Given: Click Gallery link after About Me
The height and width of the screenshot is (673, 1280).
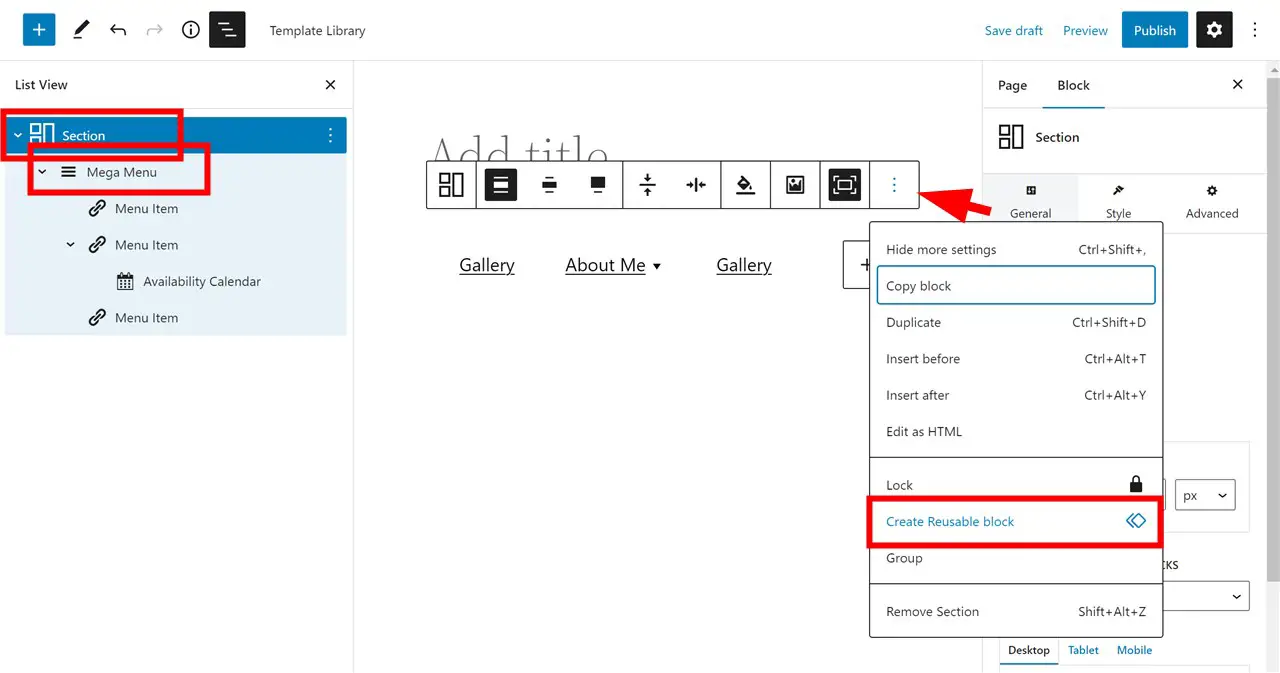Looking at the screenshot, I should point(744,265).
